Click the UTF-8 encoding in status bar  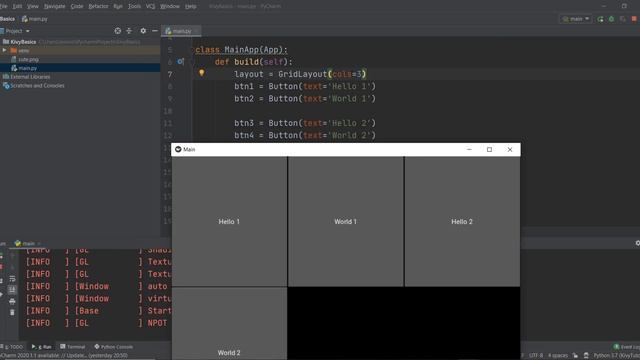[536, 356]
